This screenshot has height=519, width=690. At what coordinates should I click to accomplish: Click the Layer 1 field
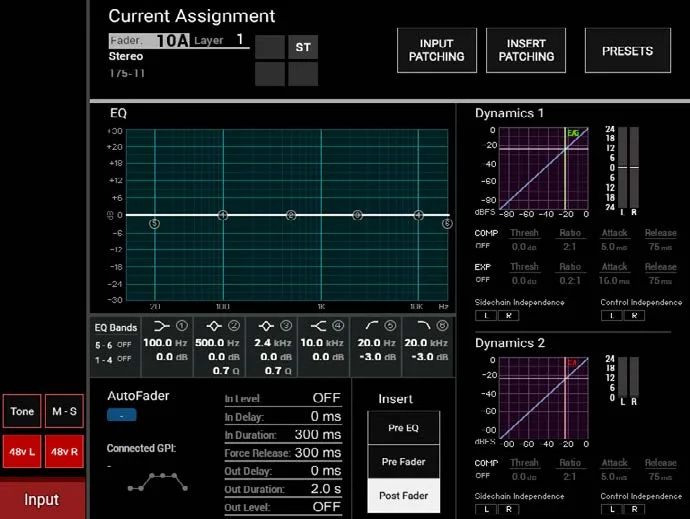coord(219,40)
